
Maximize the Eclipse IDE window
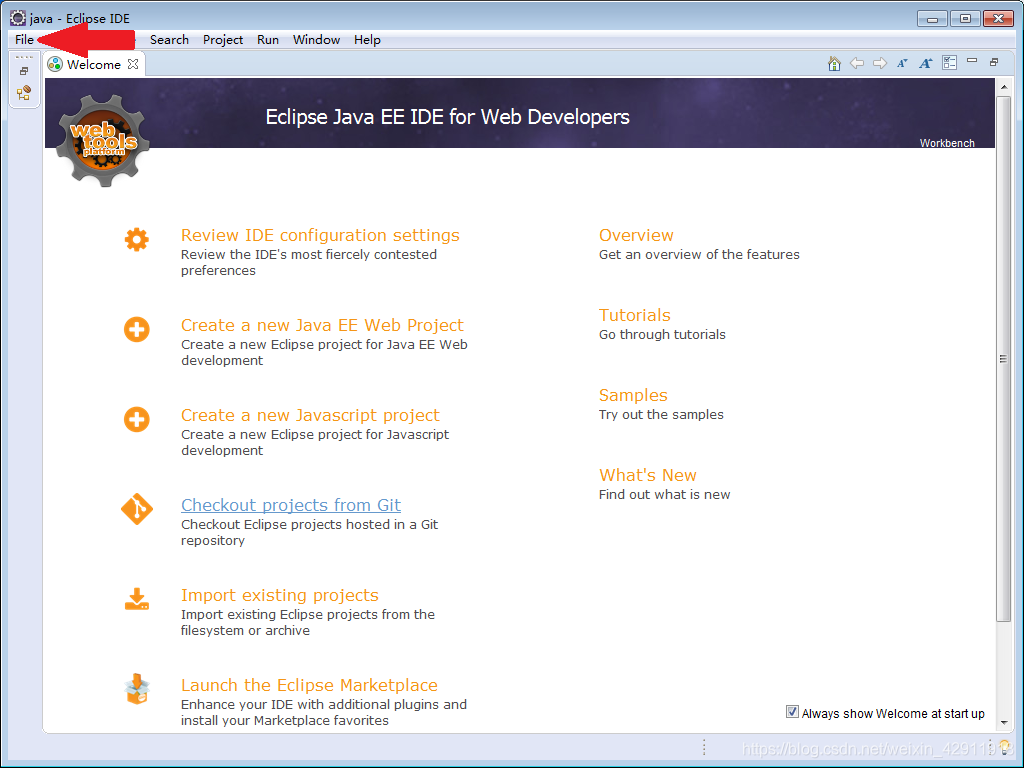pos(965,19)
